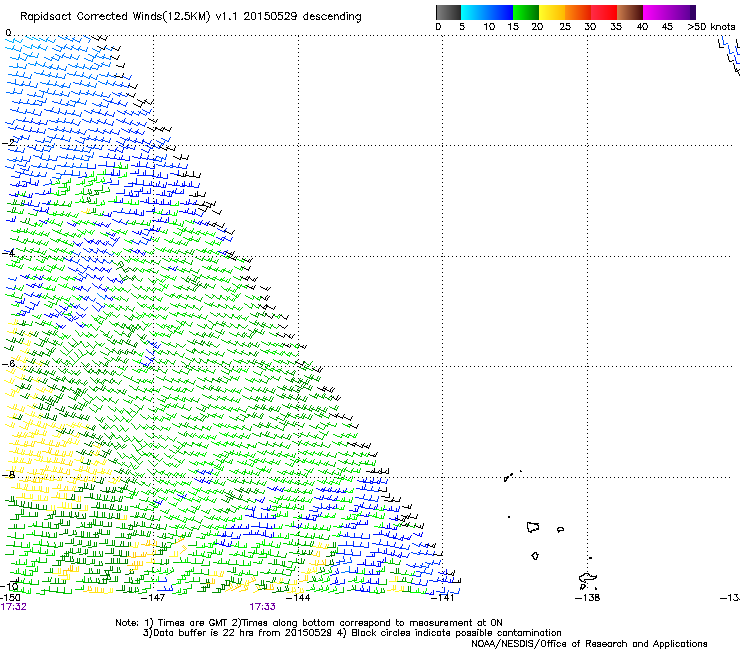
Task: Click the '>50 knots' legend label
Action: click(x=711, y=27)
